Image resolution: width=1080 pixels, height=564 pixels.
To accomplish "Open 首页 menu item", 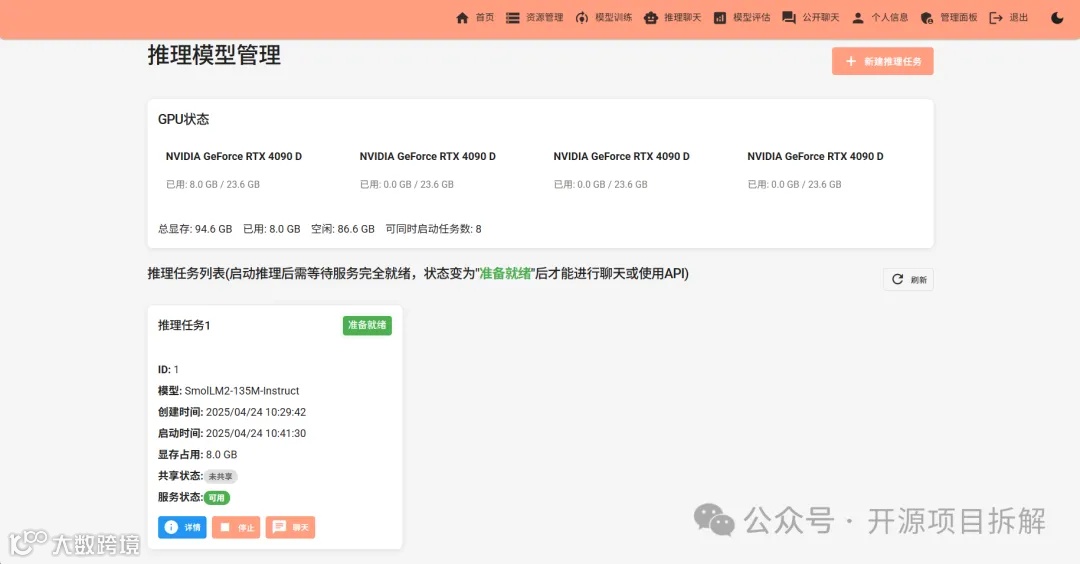I will point(485,18).
